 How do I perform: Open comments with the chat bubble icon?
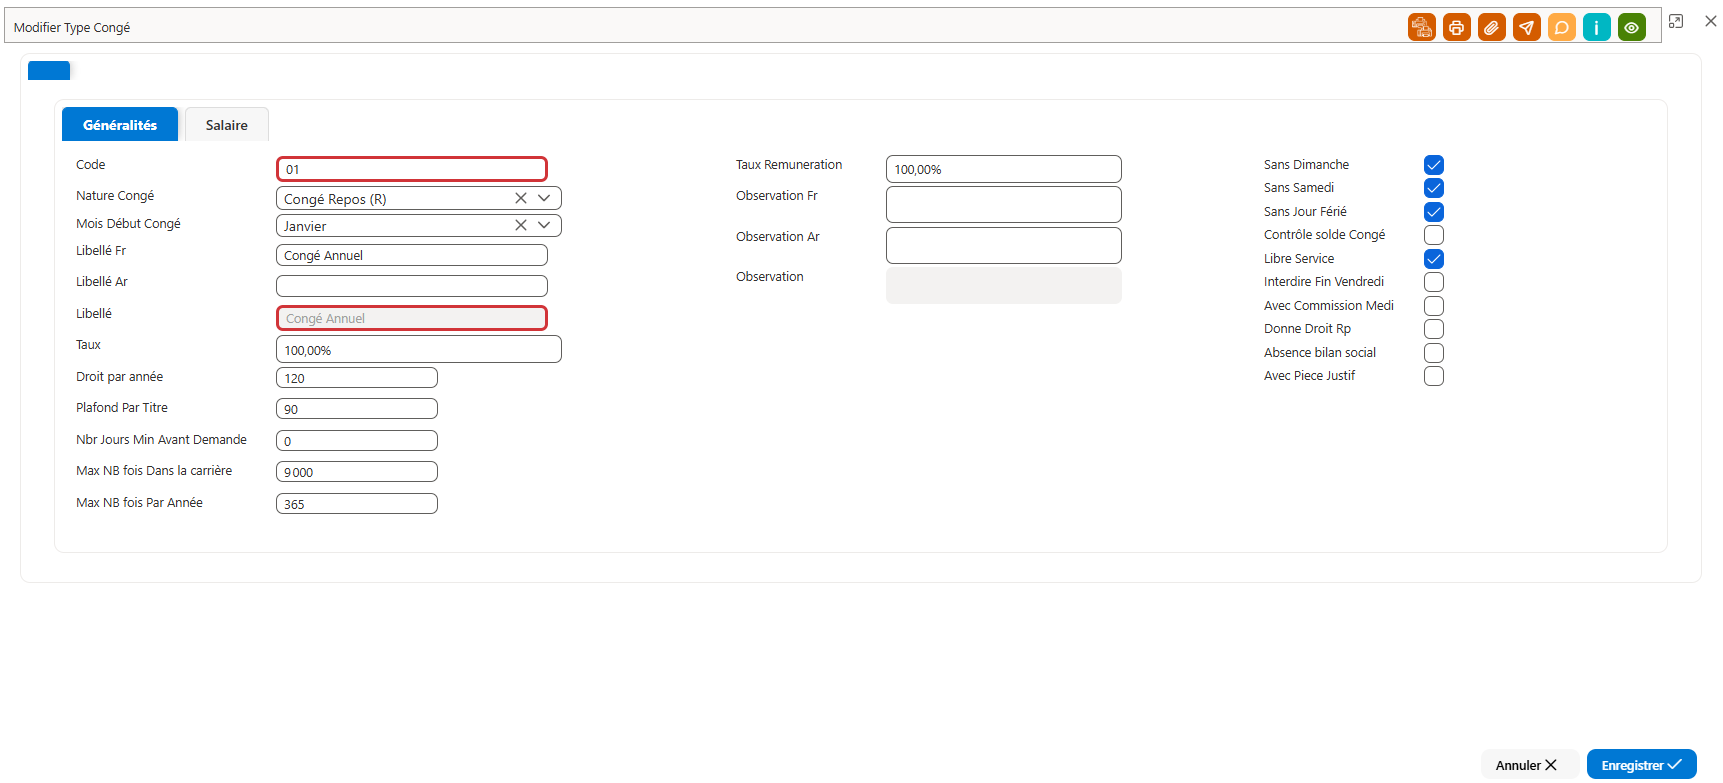click(1561, 28)
